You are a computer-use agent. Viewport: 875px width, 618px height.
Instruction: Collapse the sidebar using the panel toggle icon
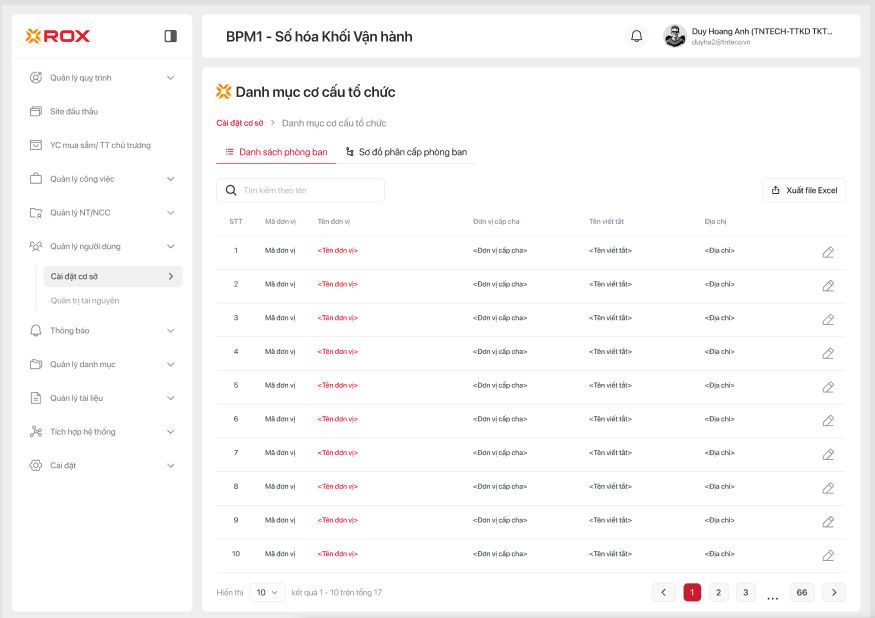pyautogui.click(x=170, y=36)
